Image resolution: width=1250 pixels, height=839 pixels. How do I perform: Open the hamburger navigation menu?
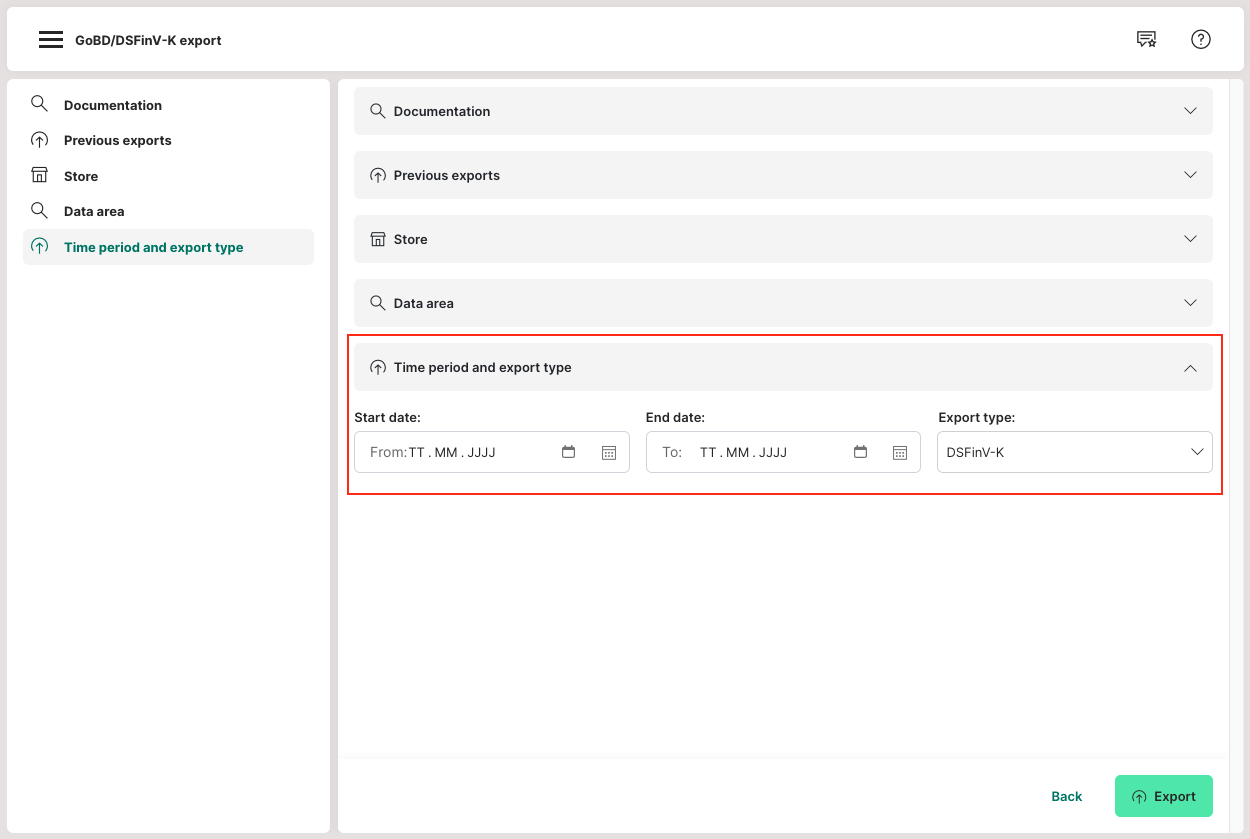click(51, 40)
